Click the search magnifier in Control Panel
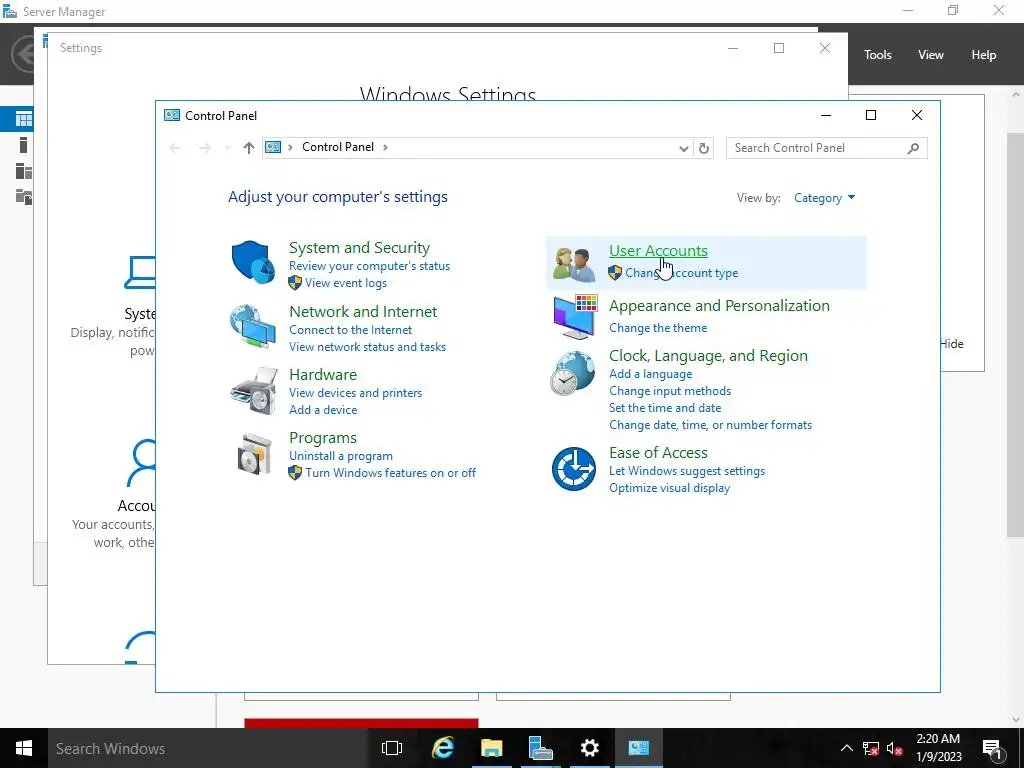This screenshot has height=768, width=1024. [913, 148]
